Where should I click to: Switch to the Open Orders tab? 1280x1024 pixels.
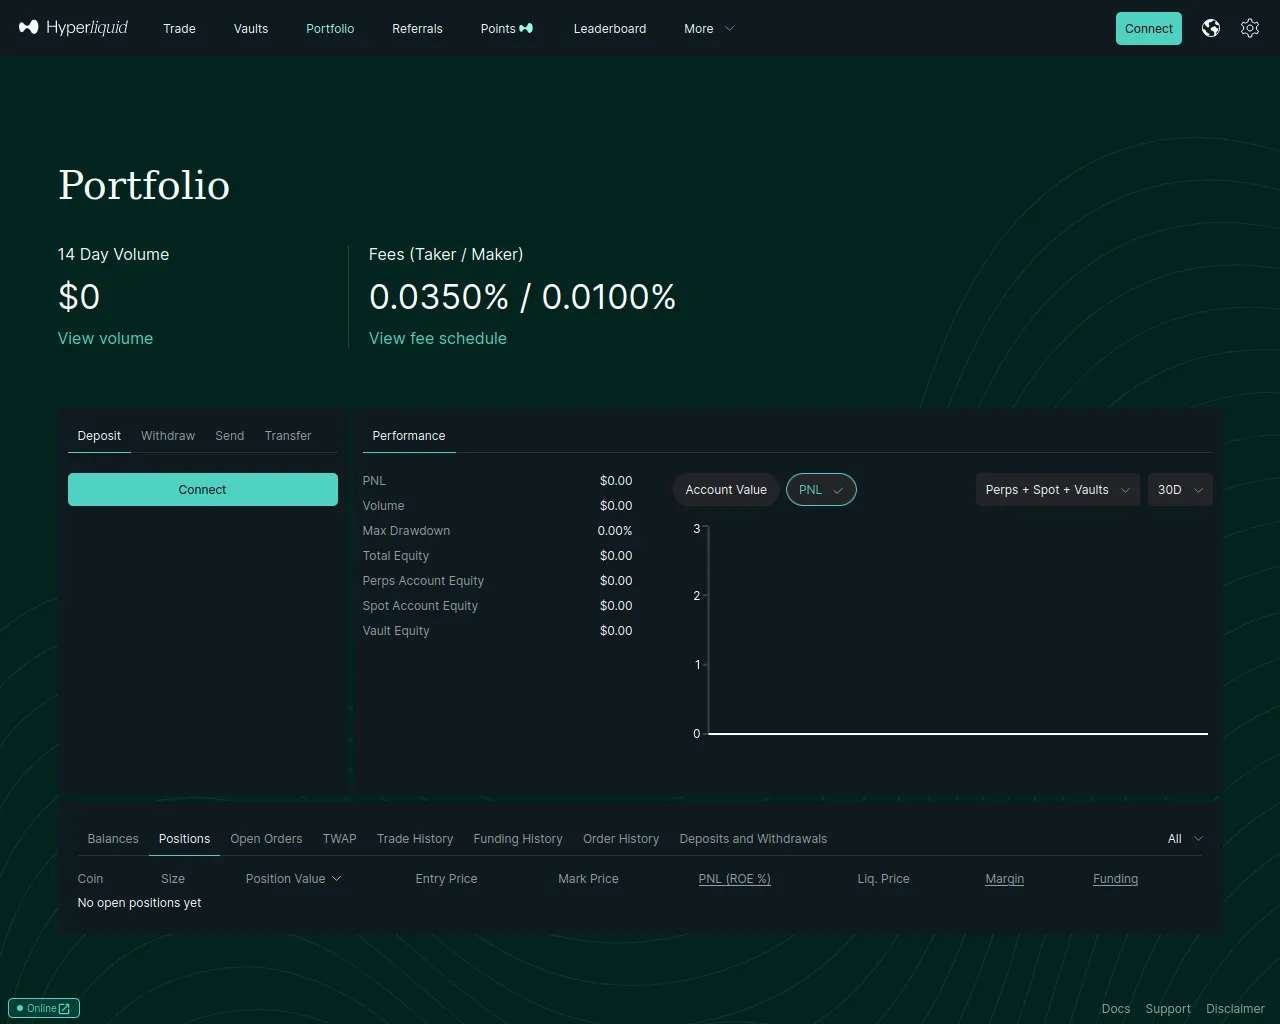click(266, 839)
